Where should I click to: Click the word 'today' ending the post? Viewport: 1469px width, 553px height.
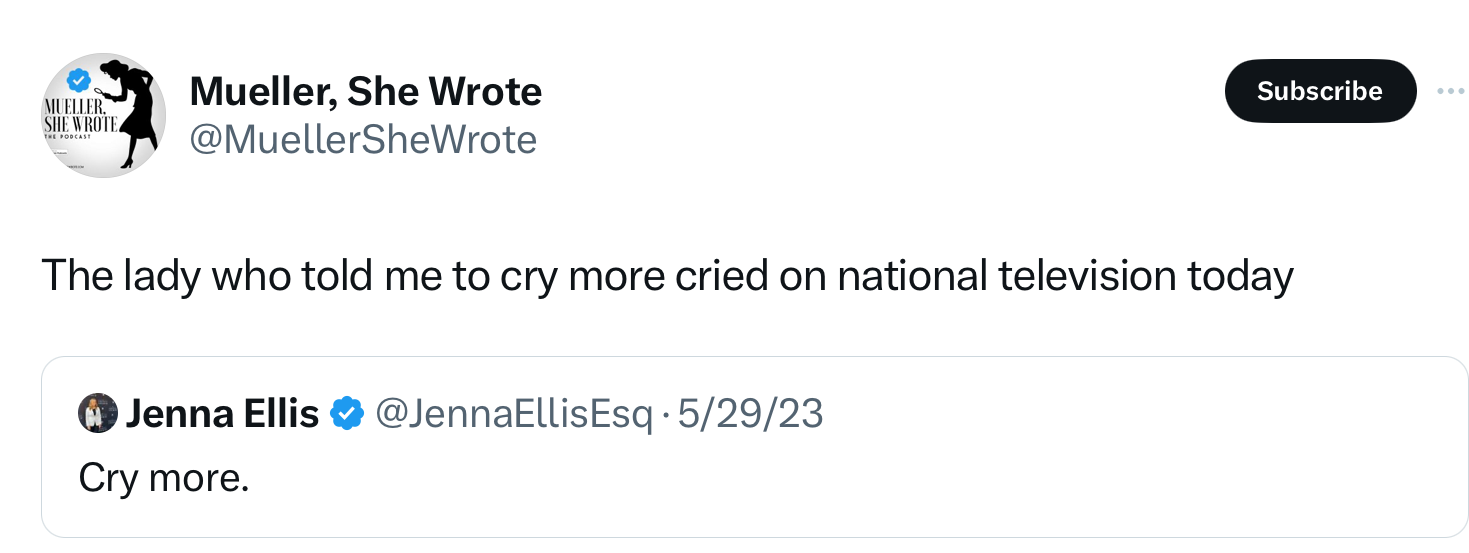coord(1240,278)
